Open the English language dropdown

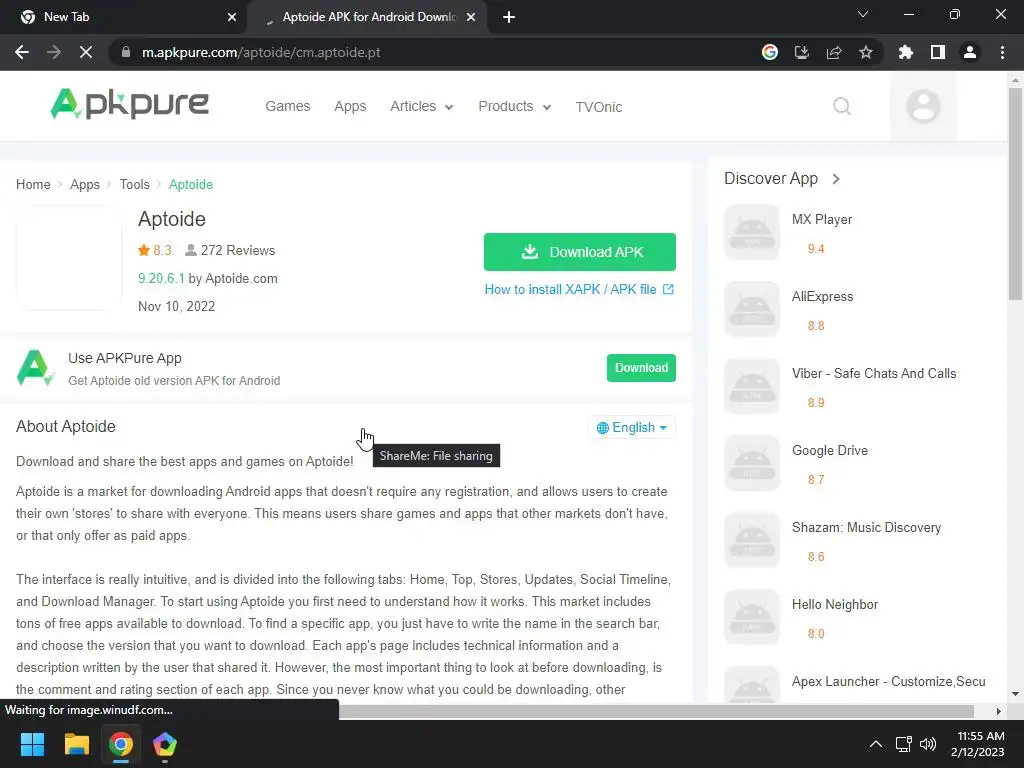pos(632,427)
